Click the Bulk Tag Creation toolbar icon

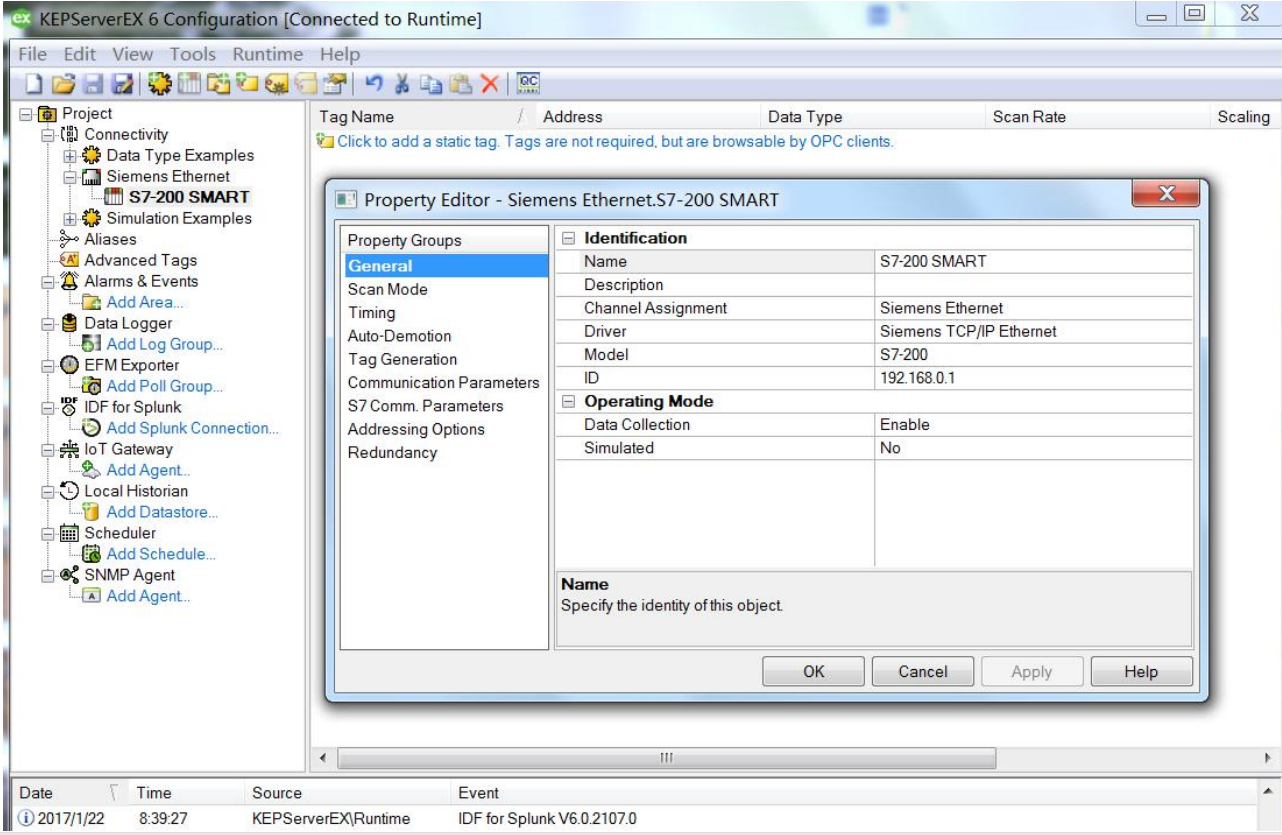coord(276,84)
